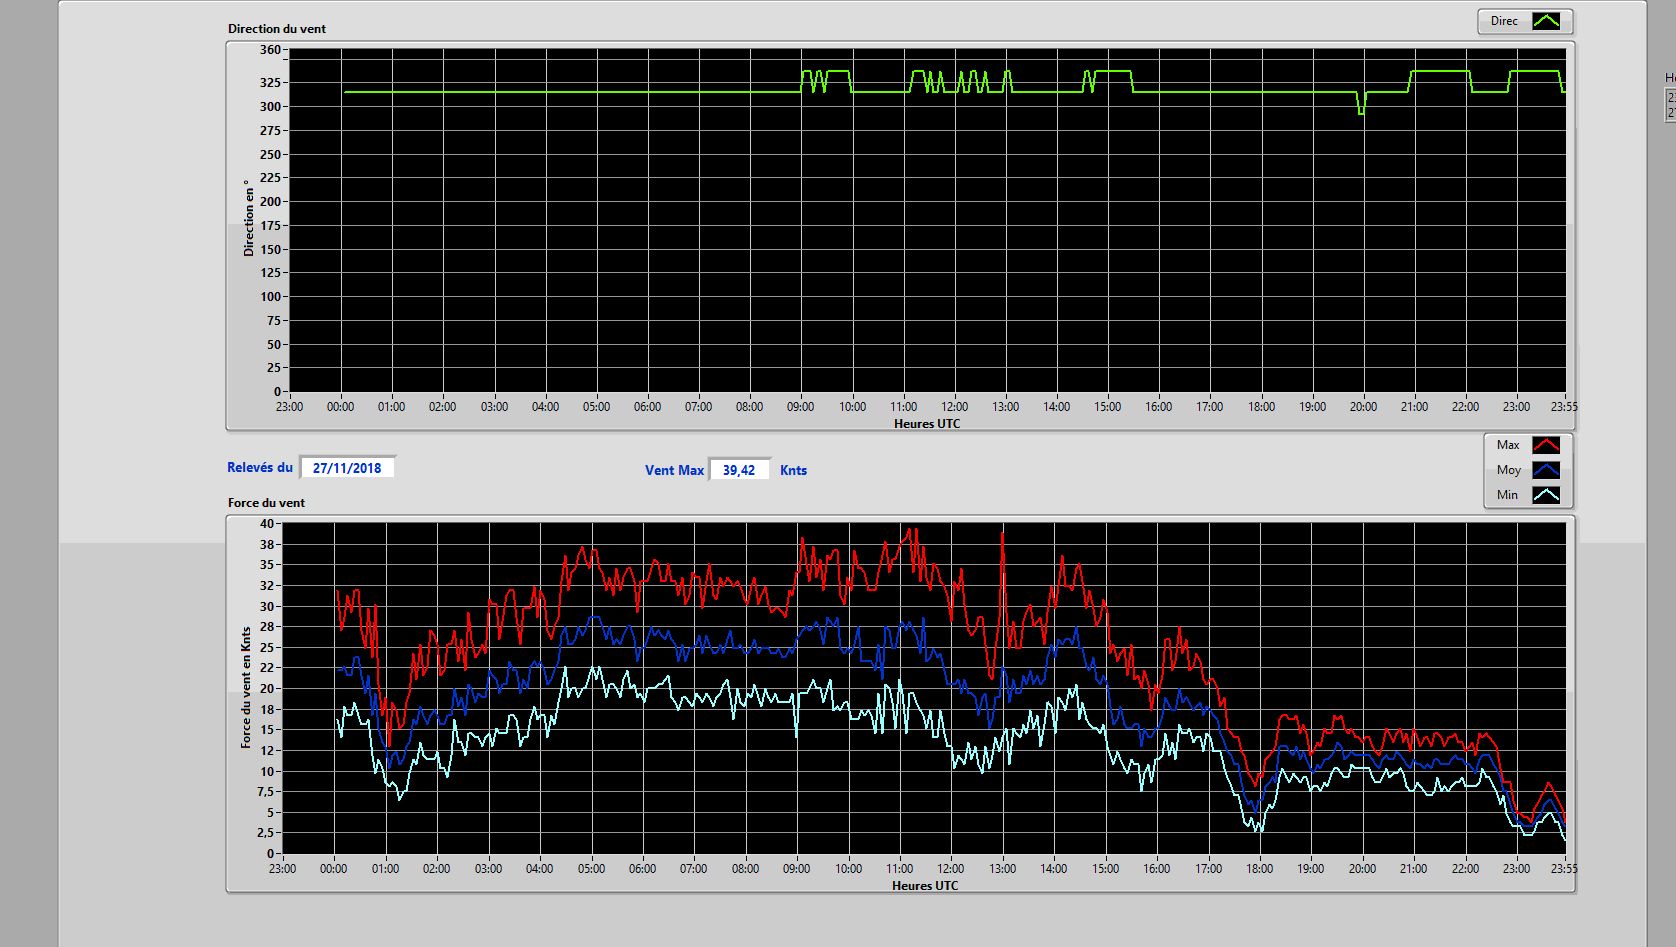Click the 'Vent Max' label

coord(674,470)
